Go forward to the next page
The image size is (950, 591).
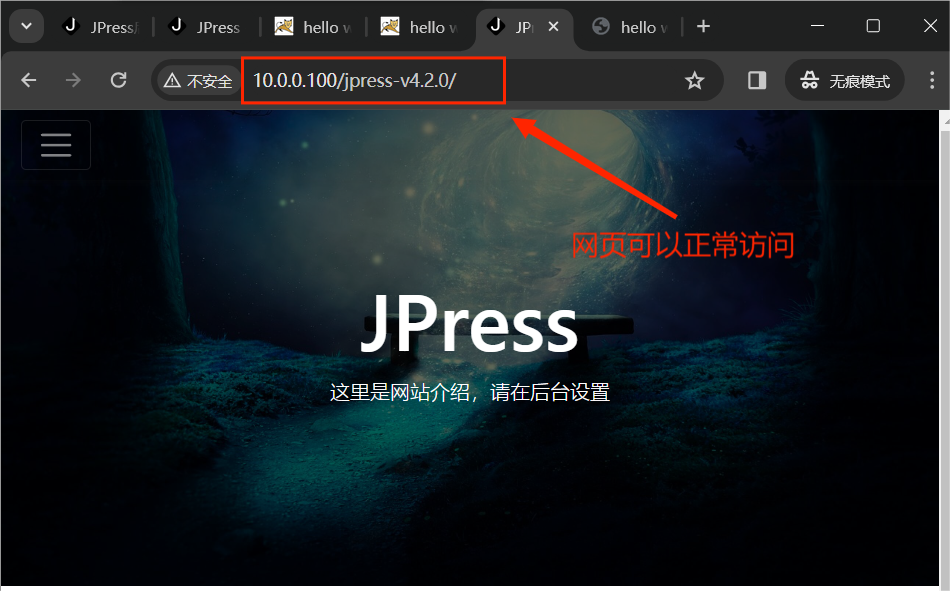pyautogui.click(x=73, y=80)
